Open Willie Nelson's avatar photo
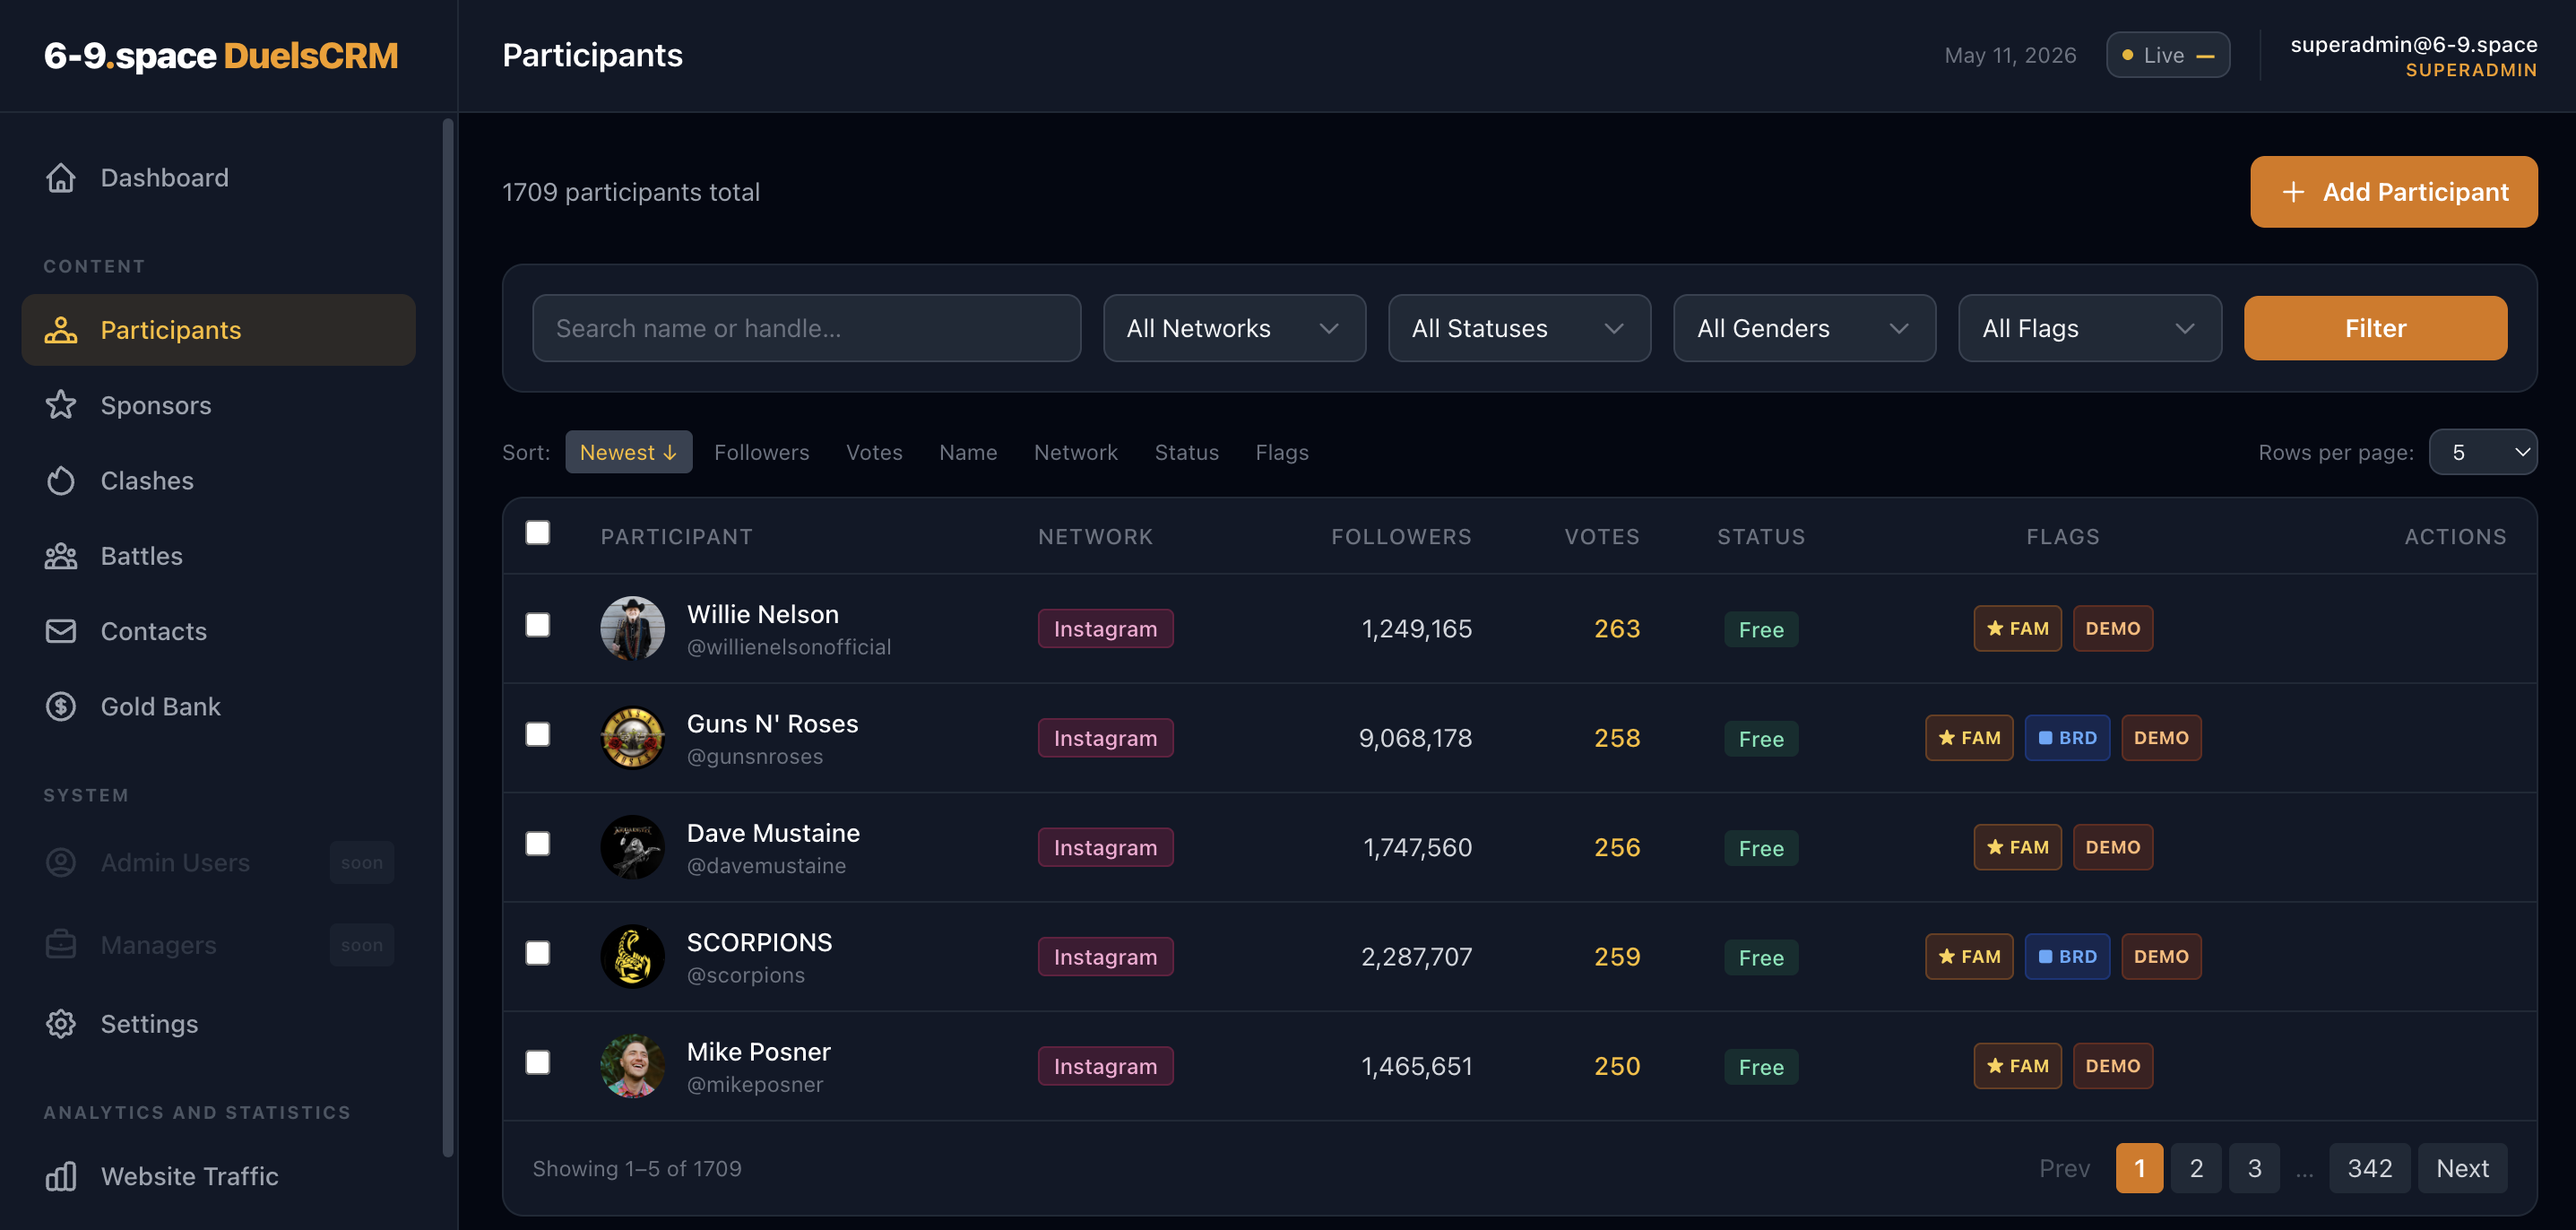 (632, 628)
